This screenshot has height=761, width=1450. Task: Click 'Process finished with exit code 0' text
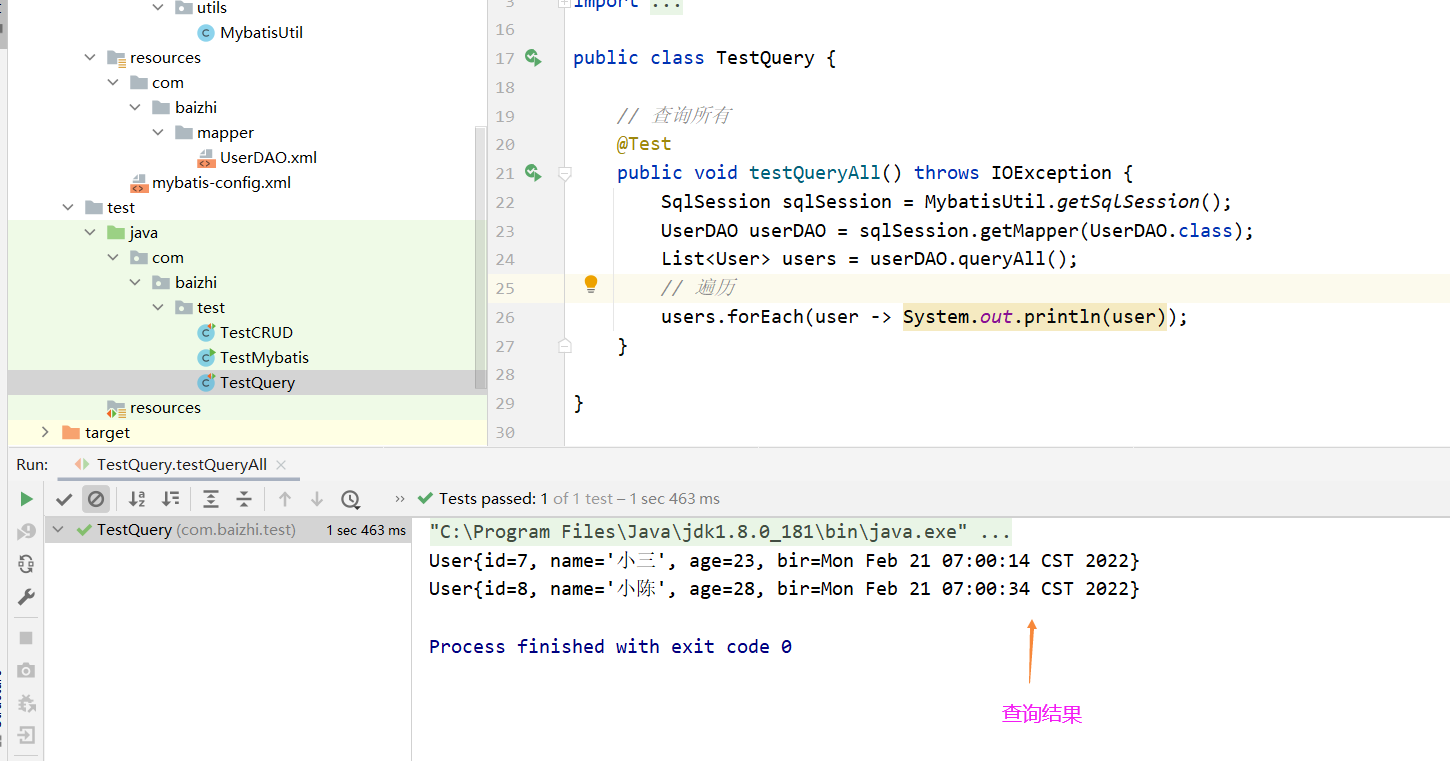(x=610, y=647)
